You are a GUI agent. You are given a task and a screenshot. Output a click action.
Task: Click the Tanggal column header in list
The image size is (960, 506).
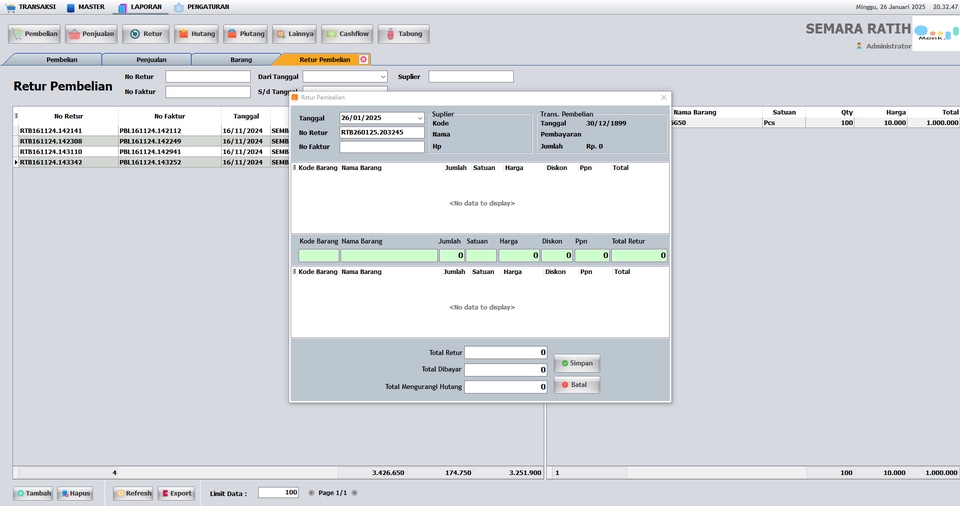pos(246,116)
